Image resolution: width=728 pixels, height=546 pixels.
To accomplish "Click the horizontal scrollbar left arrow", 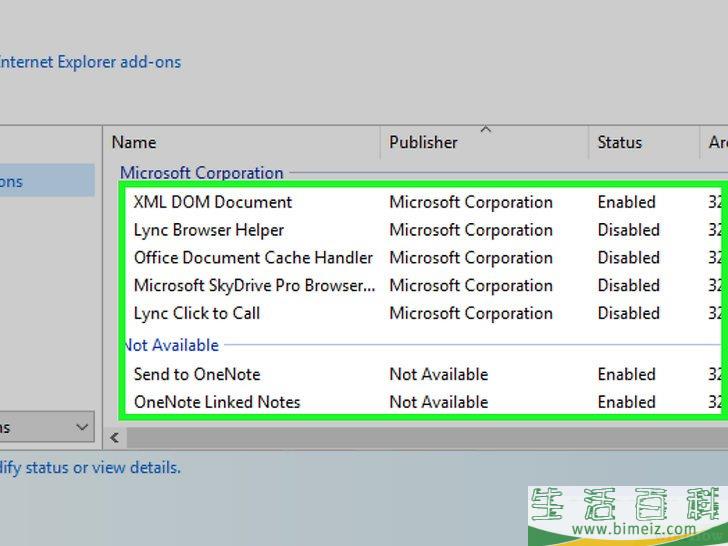I will 115,437.
